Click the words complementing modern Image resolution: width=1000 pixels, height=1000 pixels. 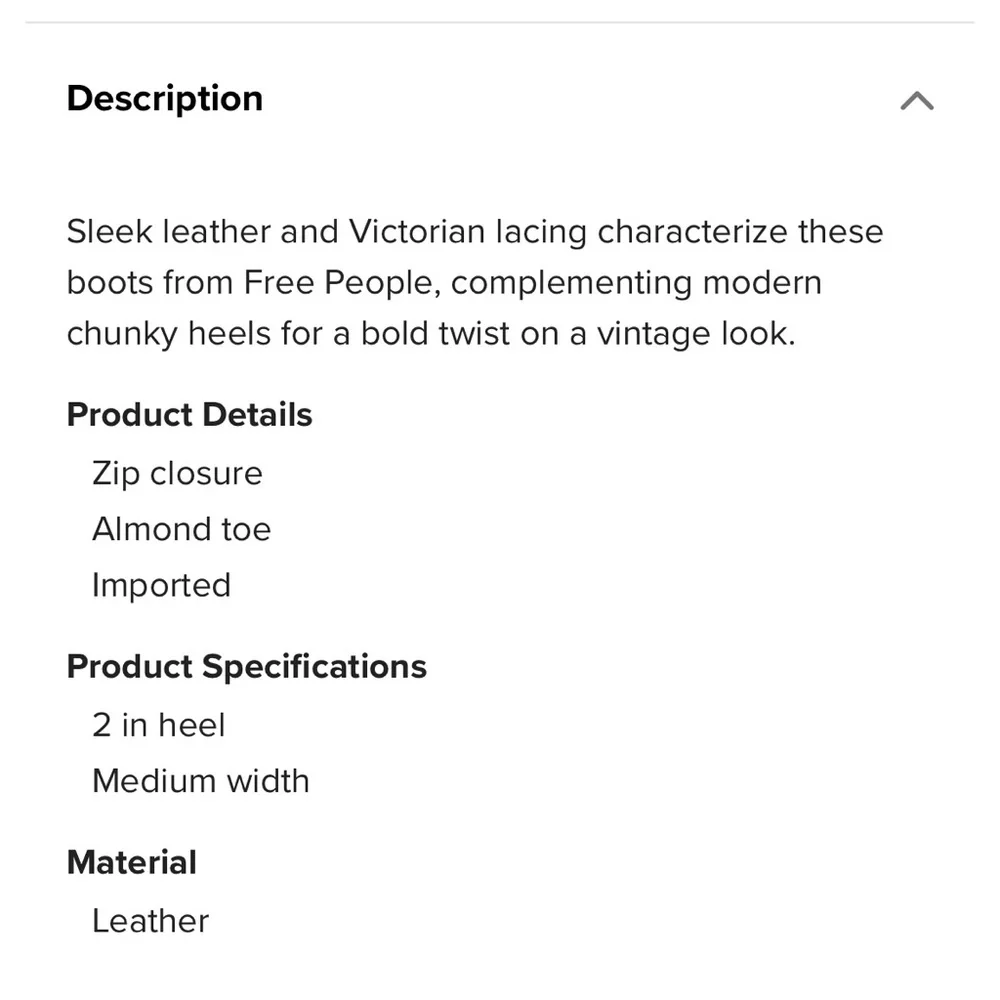click(636, 283)
